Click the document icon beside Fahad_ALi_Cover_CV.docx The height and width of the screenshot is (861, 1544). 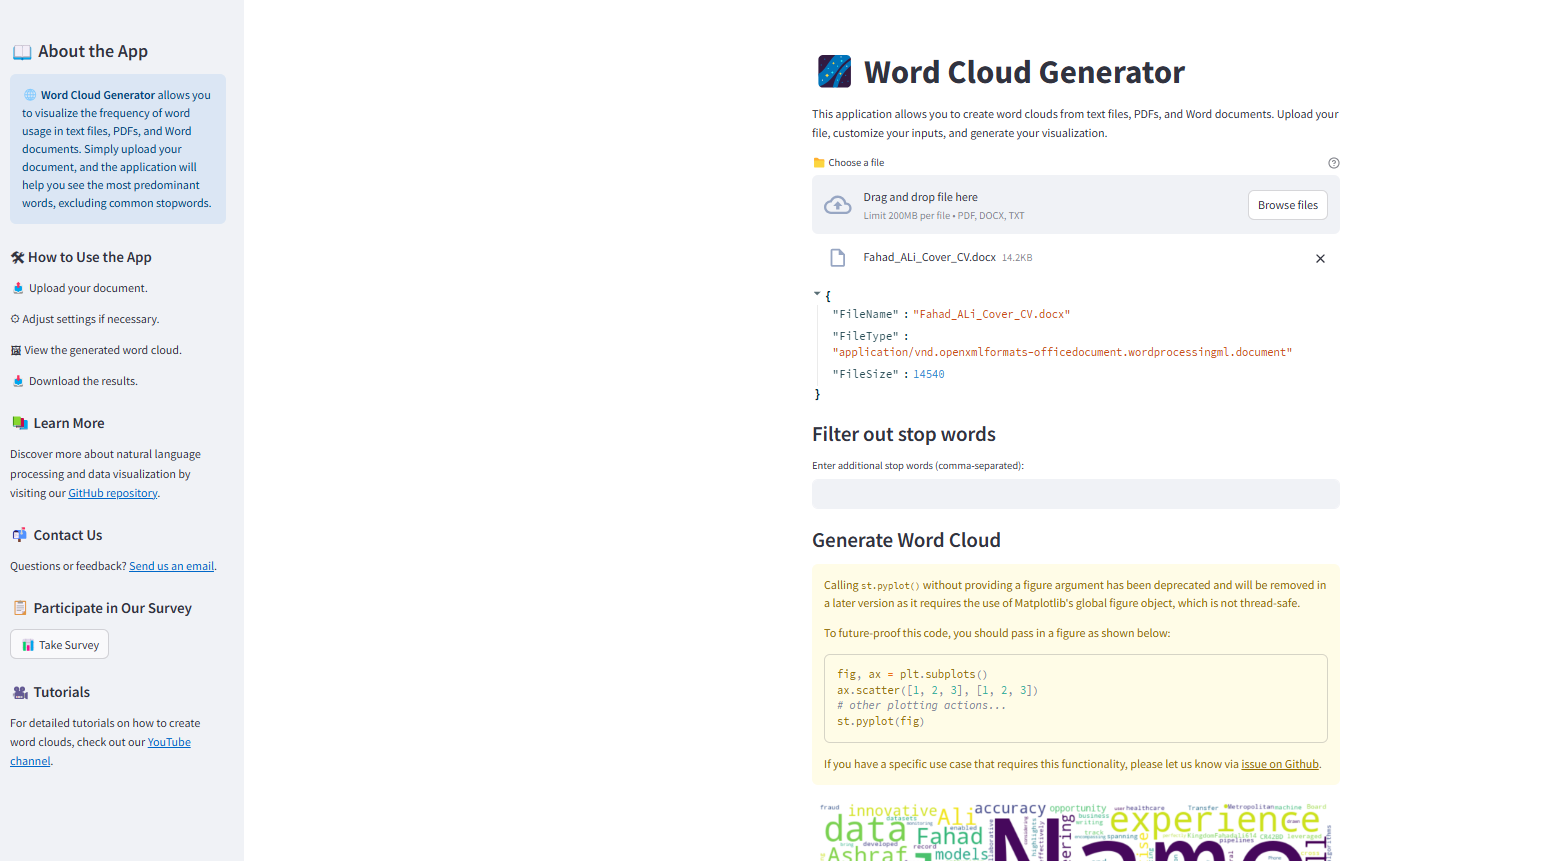[x=838, y=258]
